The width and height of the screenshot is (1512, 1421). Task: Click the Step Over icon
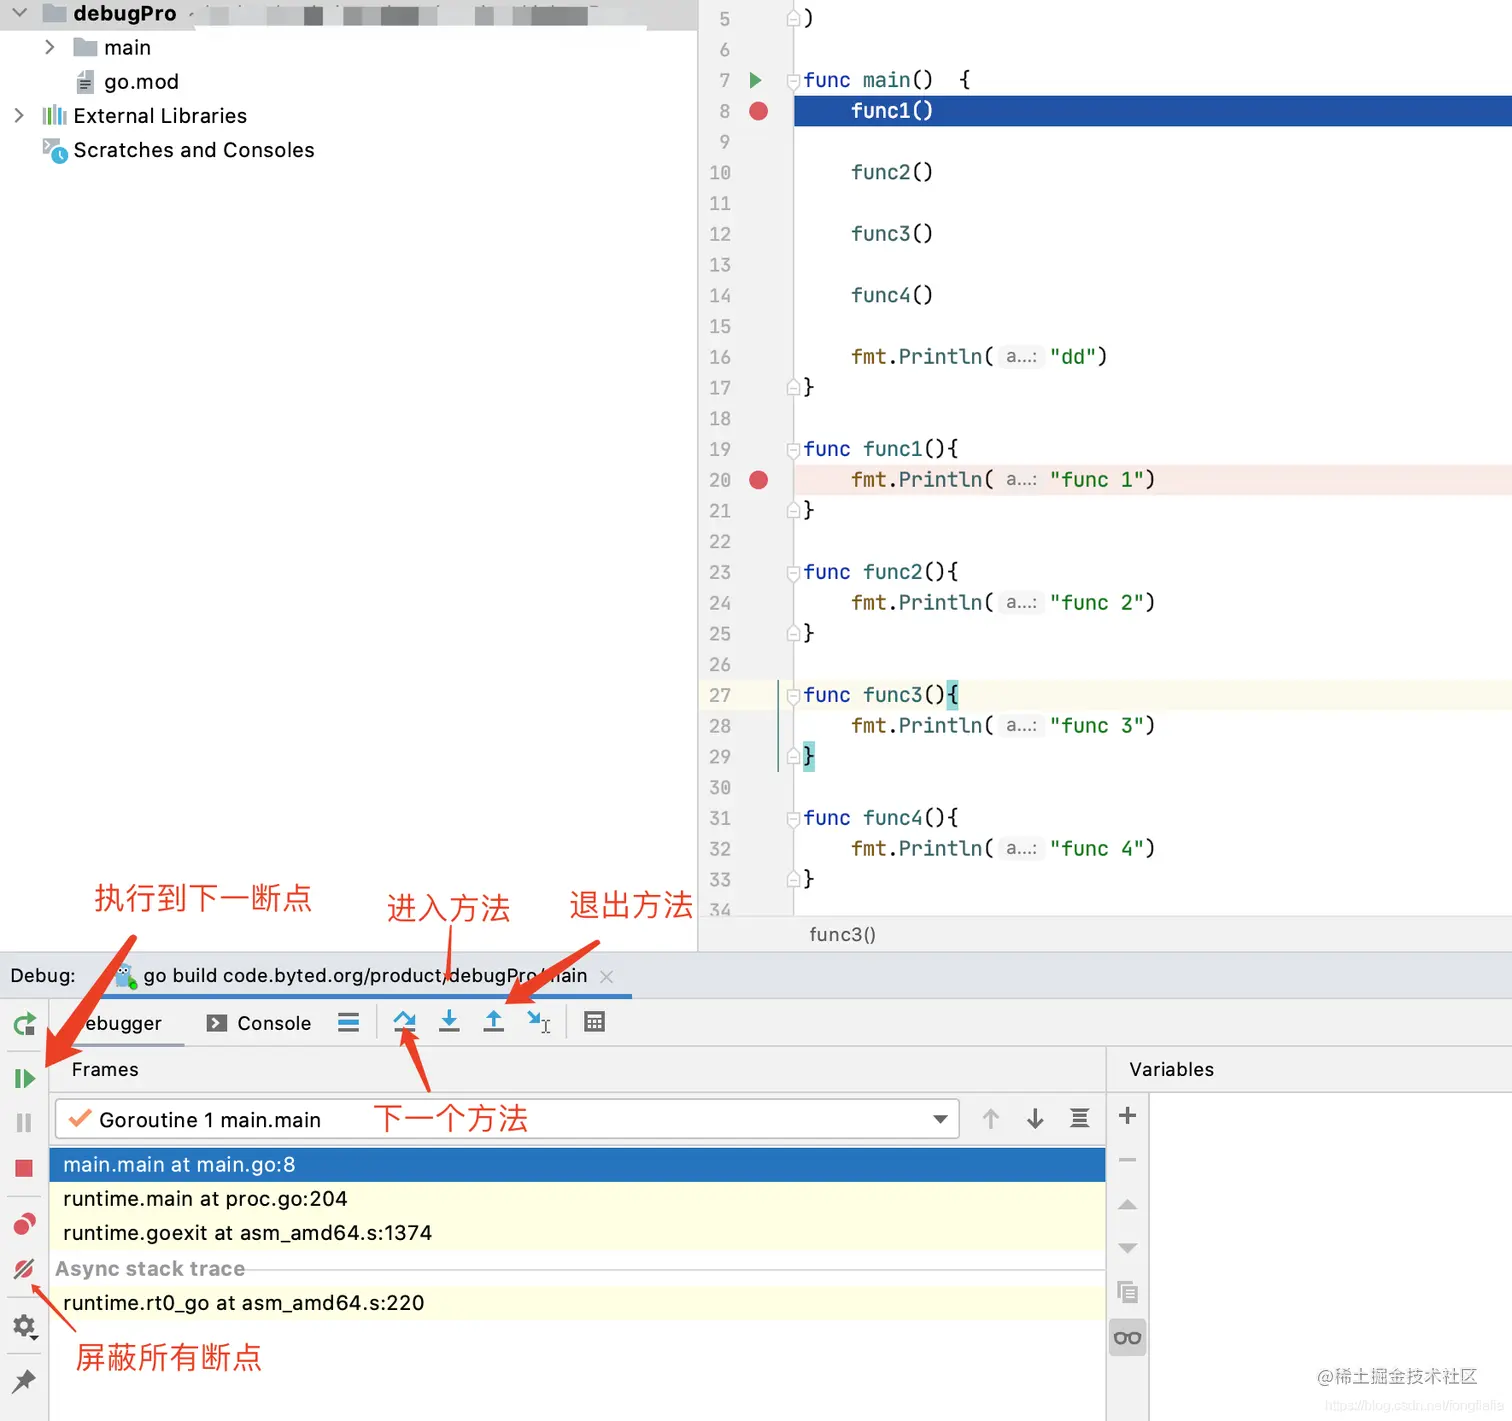(404, 1022)
